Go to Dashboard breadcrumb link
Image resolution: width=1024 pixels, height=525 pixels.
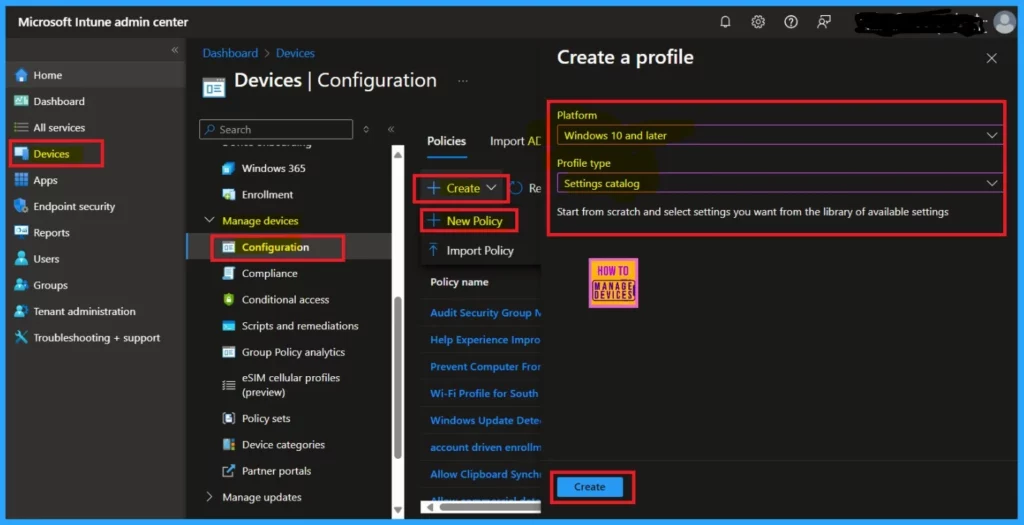coord(230,53)
